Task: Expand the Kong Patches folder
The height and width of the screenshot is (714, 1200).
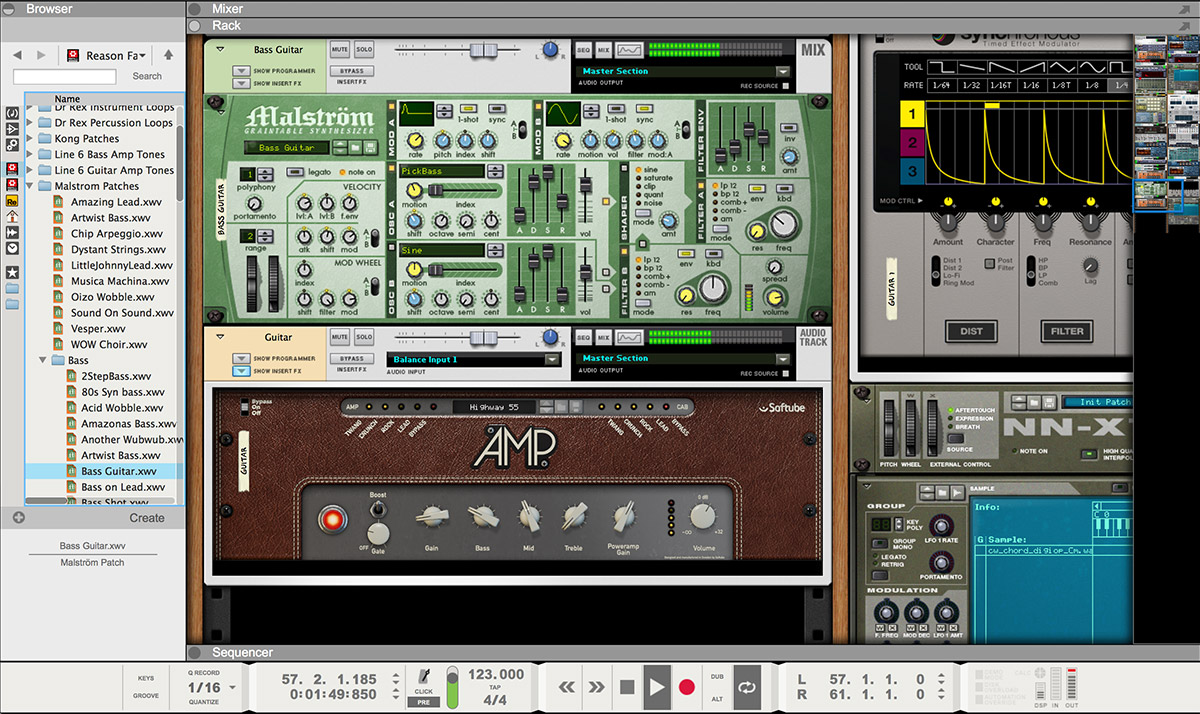Action: pos(30,139)
